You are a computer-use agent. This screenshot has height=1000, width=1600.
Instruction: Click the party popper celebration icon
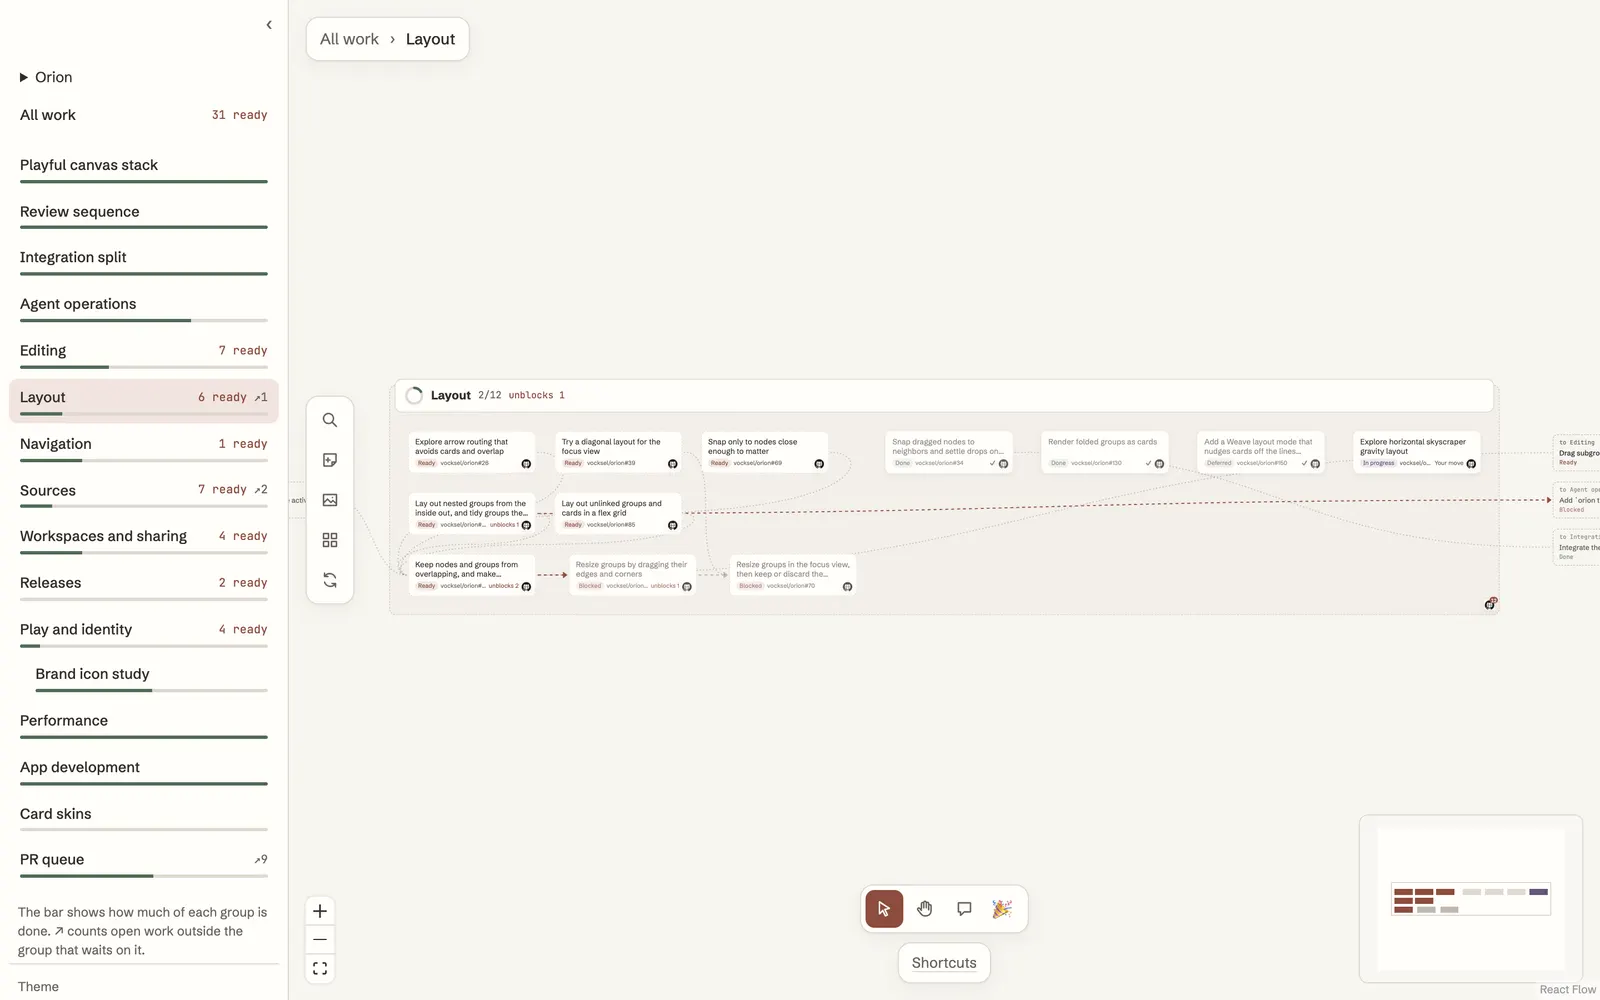point(1002,909)
